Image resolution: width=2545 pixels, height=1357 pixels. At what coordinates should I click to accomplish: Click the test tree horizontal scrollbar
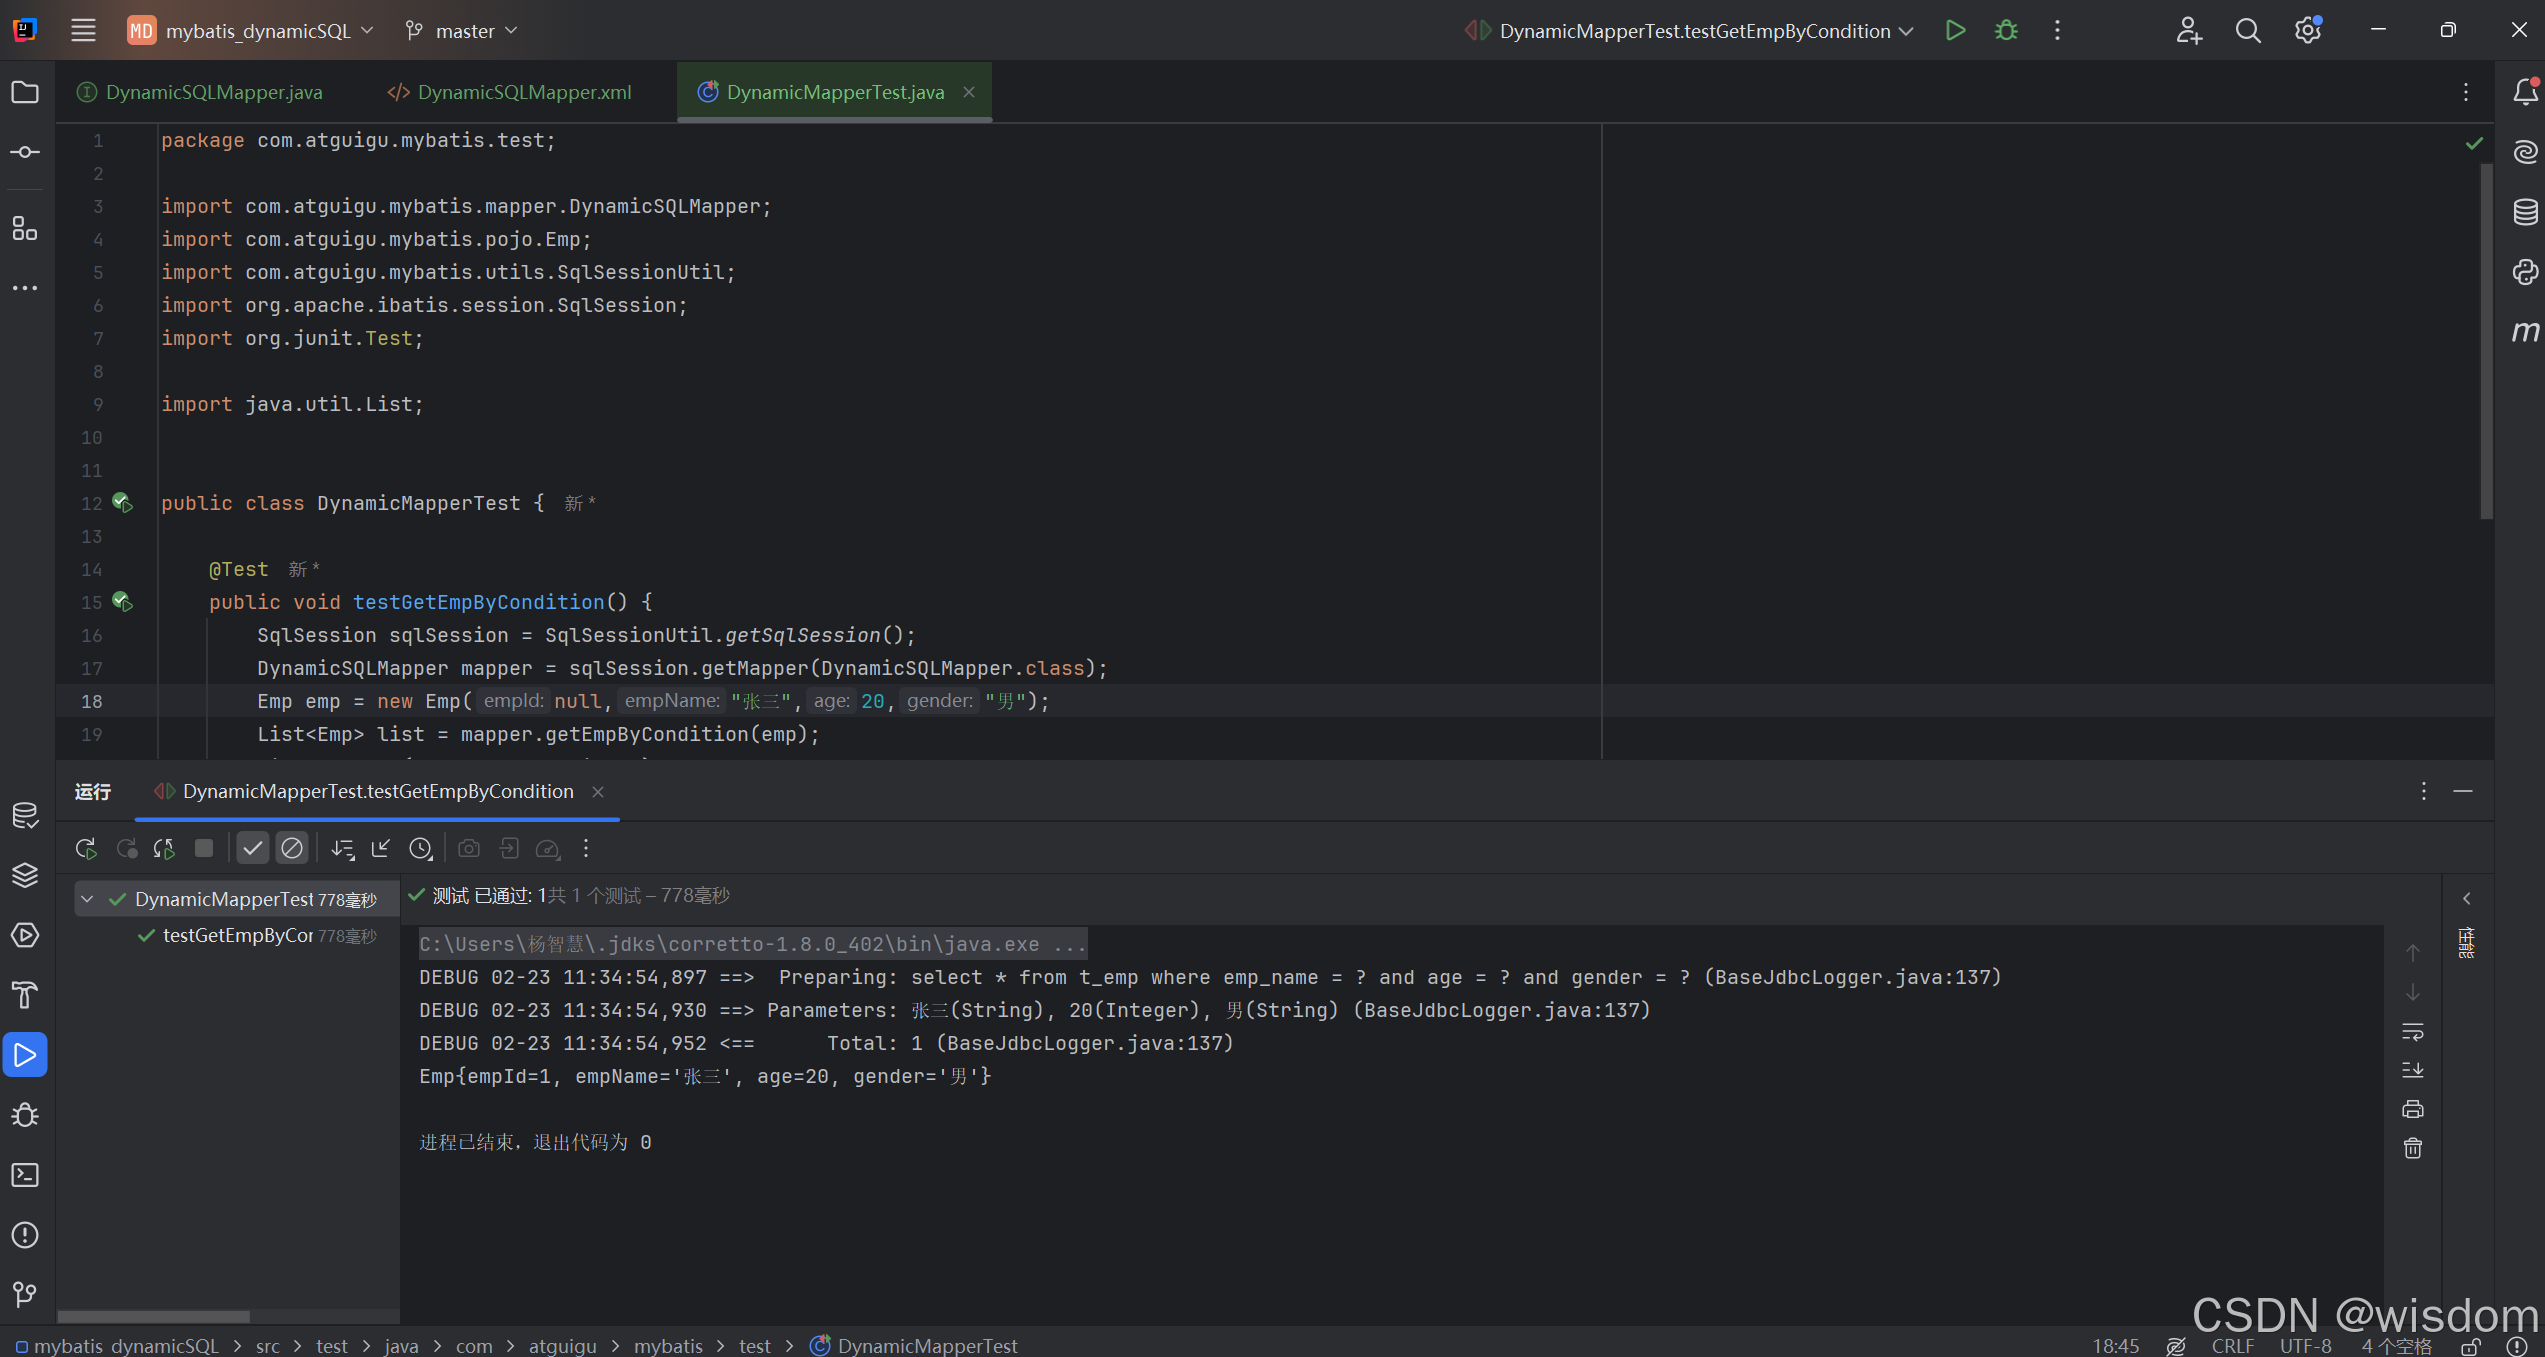(x=154, y=1316)
